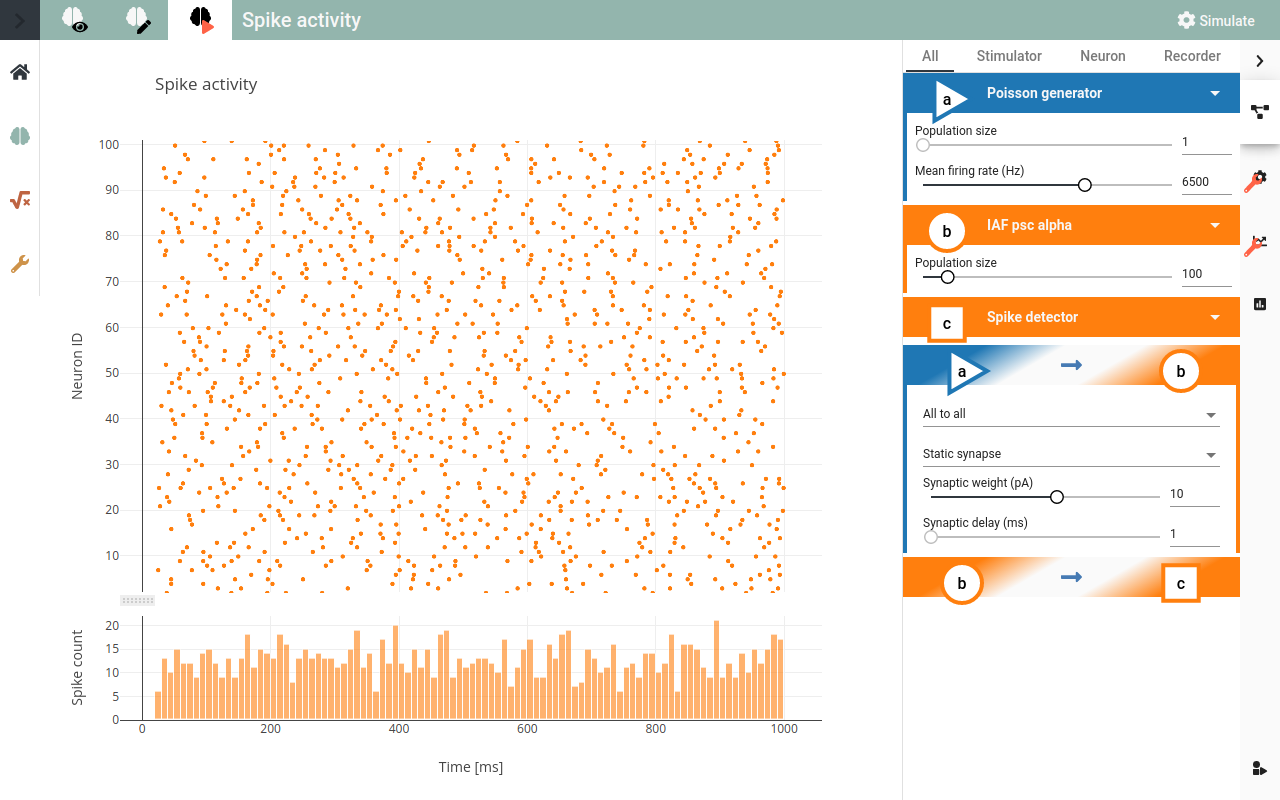Edit Synaptic delay value 1
The image size is (1280, 800).
[x=1195, y=534]
